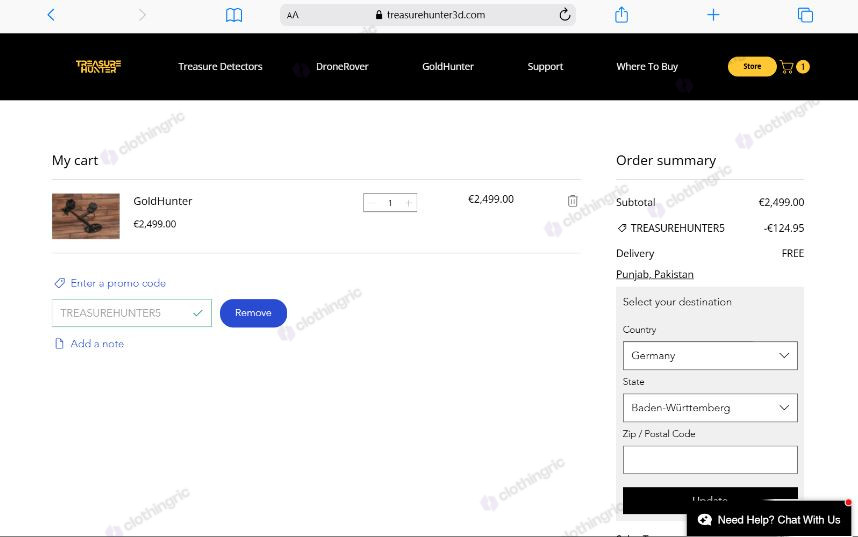Click the promo code tag icon
This screenshot has height=537, width=858.
(59, 283)
